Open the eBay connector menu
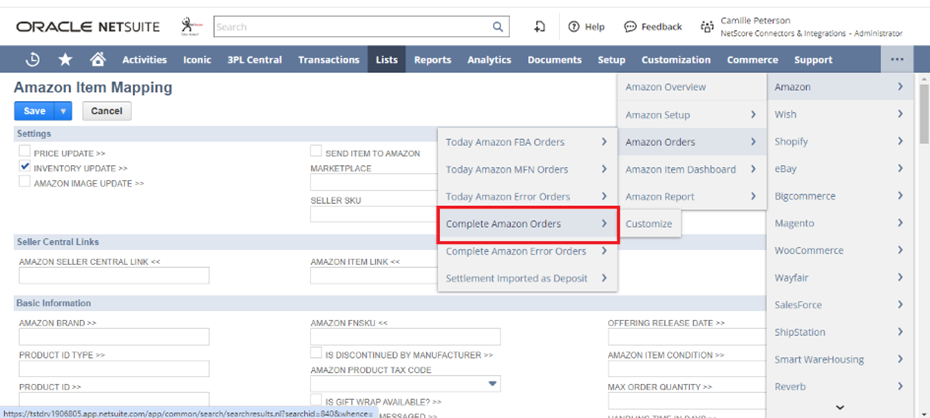This screenshot has height=418, width=930. pyautogui.click(x=840, y=169)
